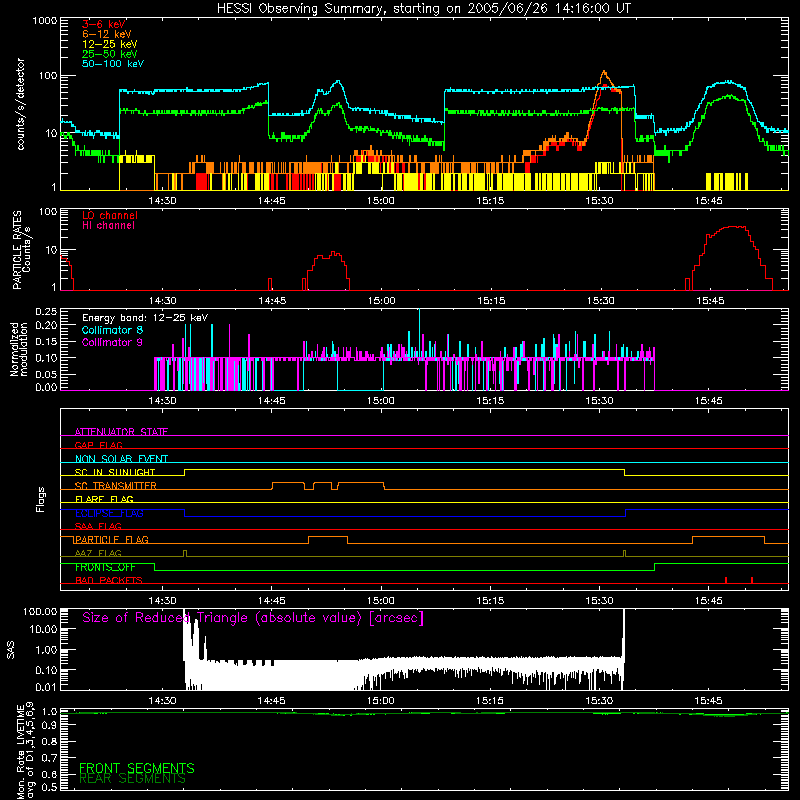
Task: Click the 'Mon. Rate LIVETIME' axis label
Action: pyautogui.click(x=20, y=752)
